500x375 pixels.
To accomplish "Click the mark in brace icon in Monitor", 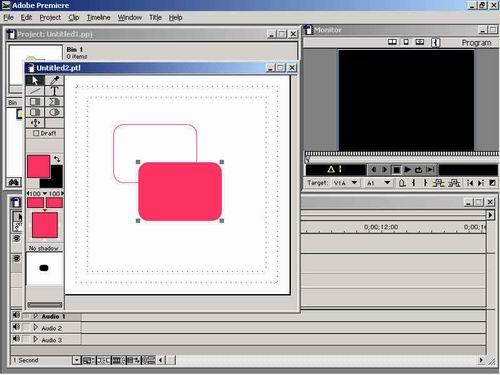I will (x=413, y=183).
